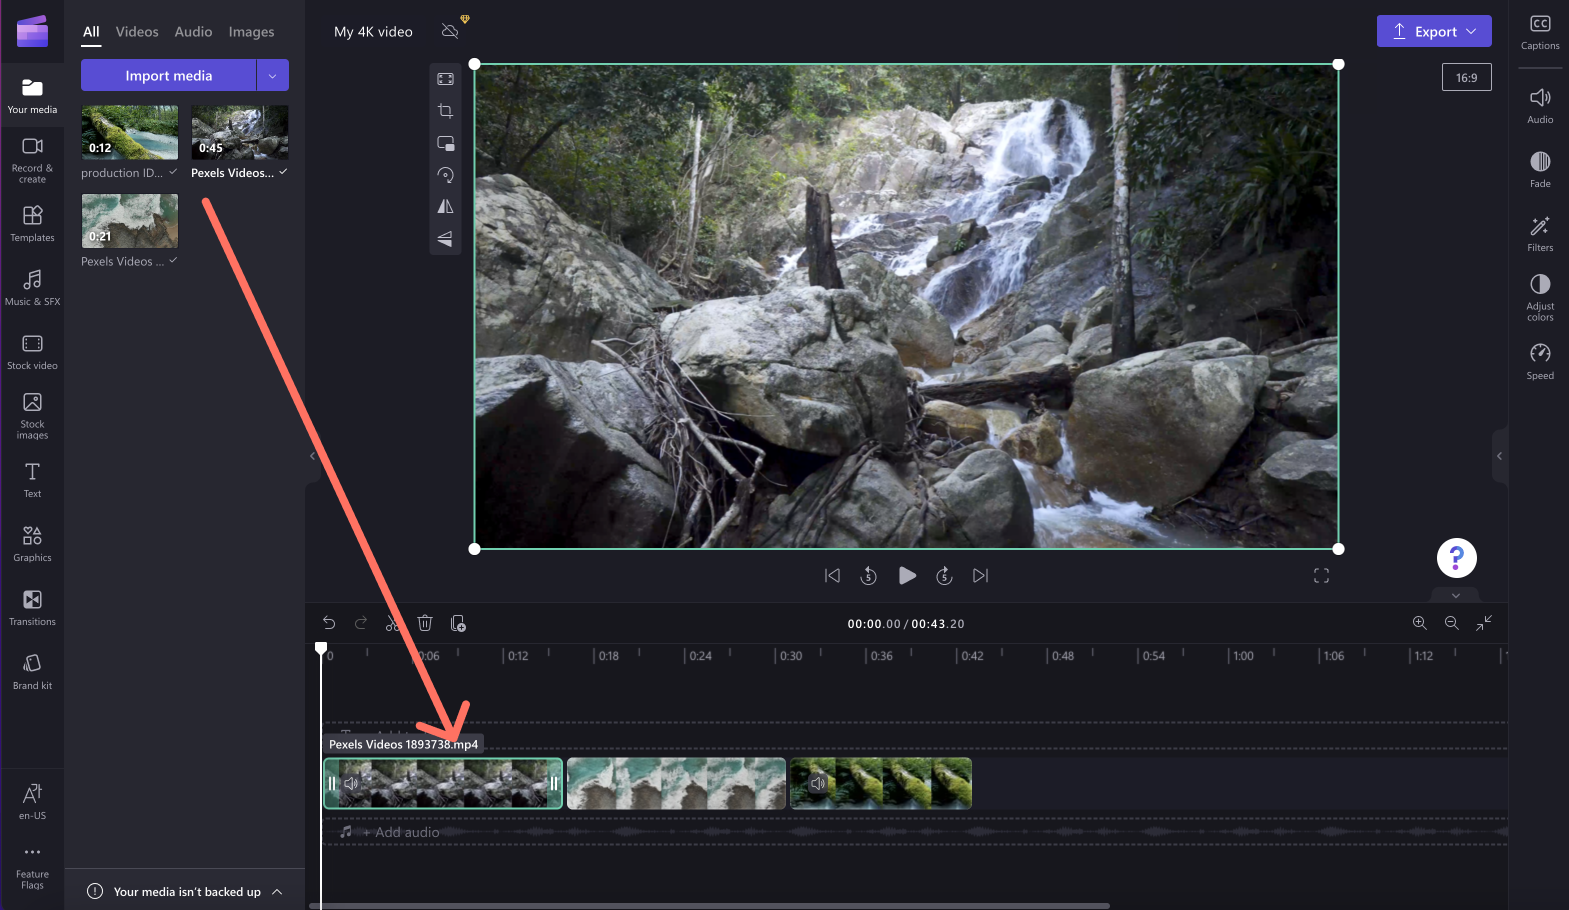Open Record & create panel
Screen dimensions: 1569x910
(x=32, y=160)
